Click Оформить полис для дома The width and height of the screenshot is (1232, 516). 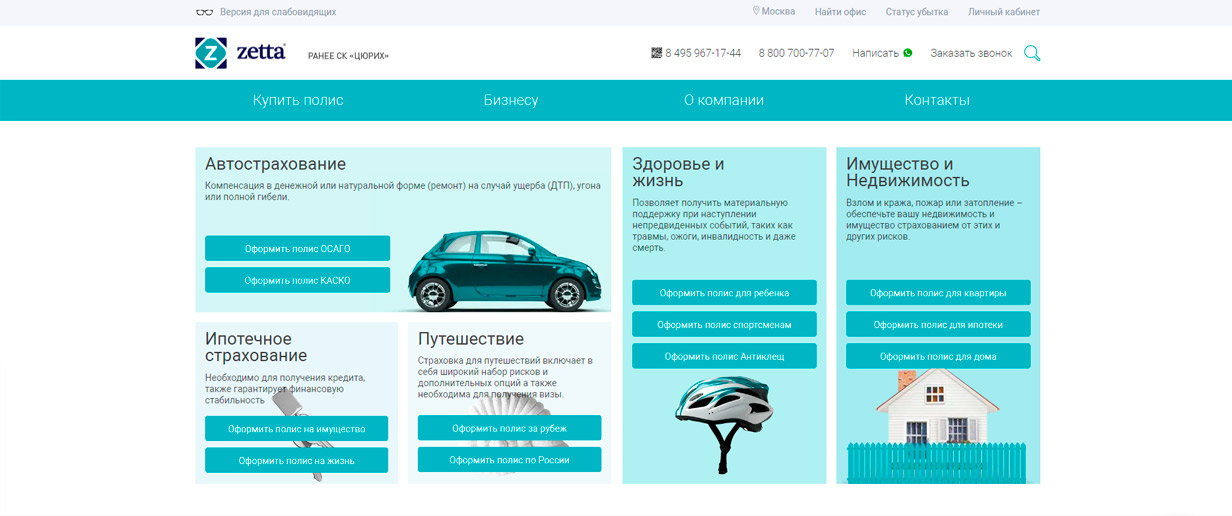click(938, 356)
